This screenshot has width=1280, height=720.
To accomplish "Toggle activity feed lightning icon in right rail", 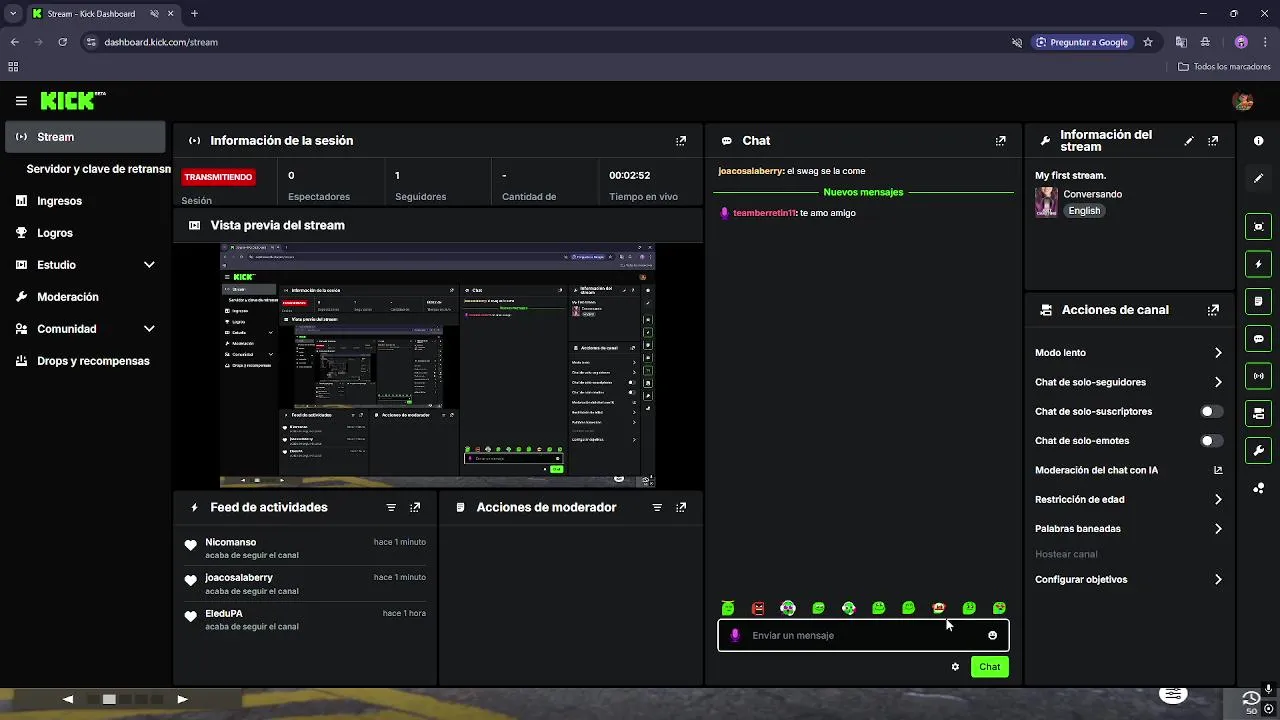I will (x=1259, y=264).
